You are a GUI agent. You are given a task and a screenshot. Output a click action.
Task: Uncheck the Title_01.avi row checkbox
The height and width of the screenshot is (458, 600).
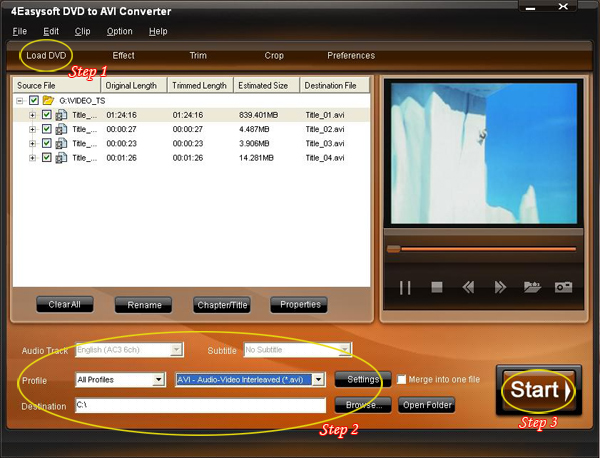47,115
